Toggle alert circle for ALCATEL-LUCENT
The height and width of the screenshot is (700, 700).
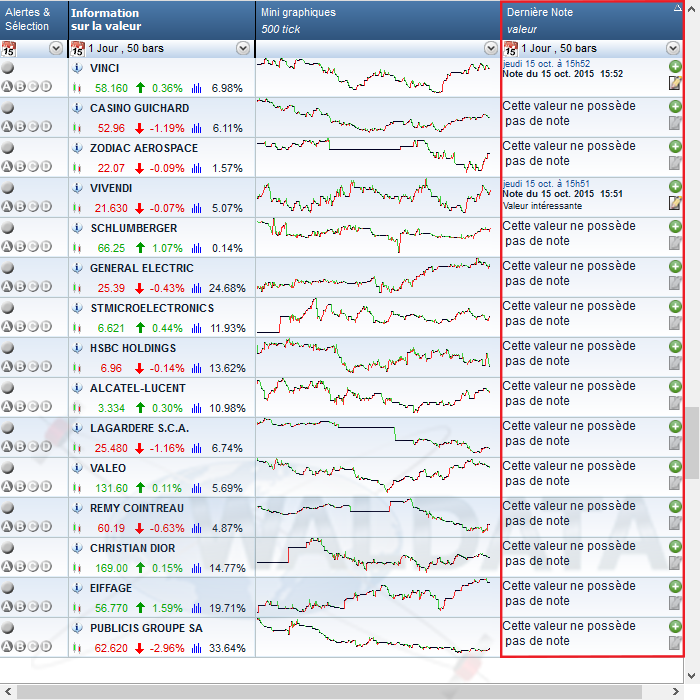(8, 388)
